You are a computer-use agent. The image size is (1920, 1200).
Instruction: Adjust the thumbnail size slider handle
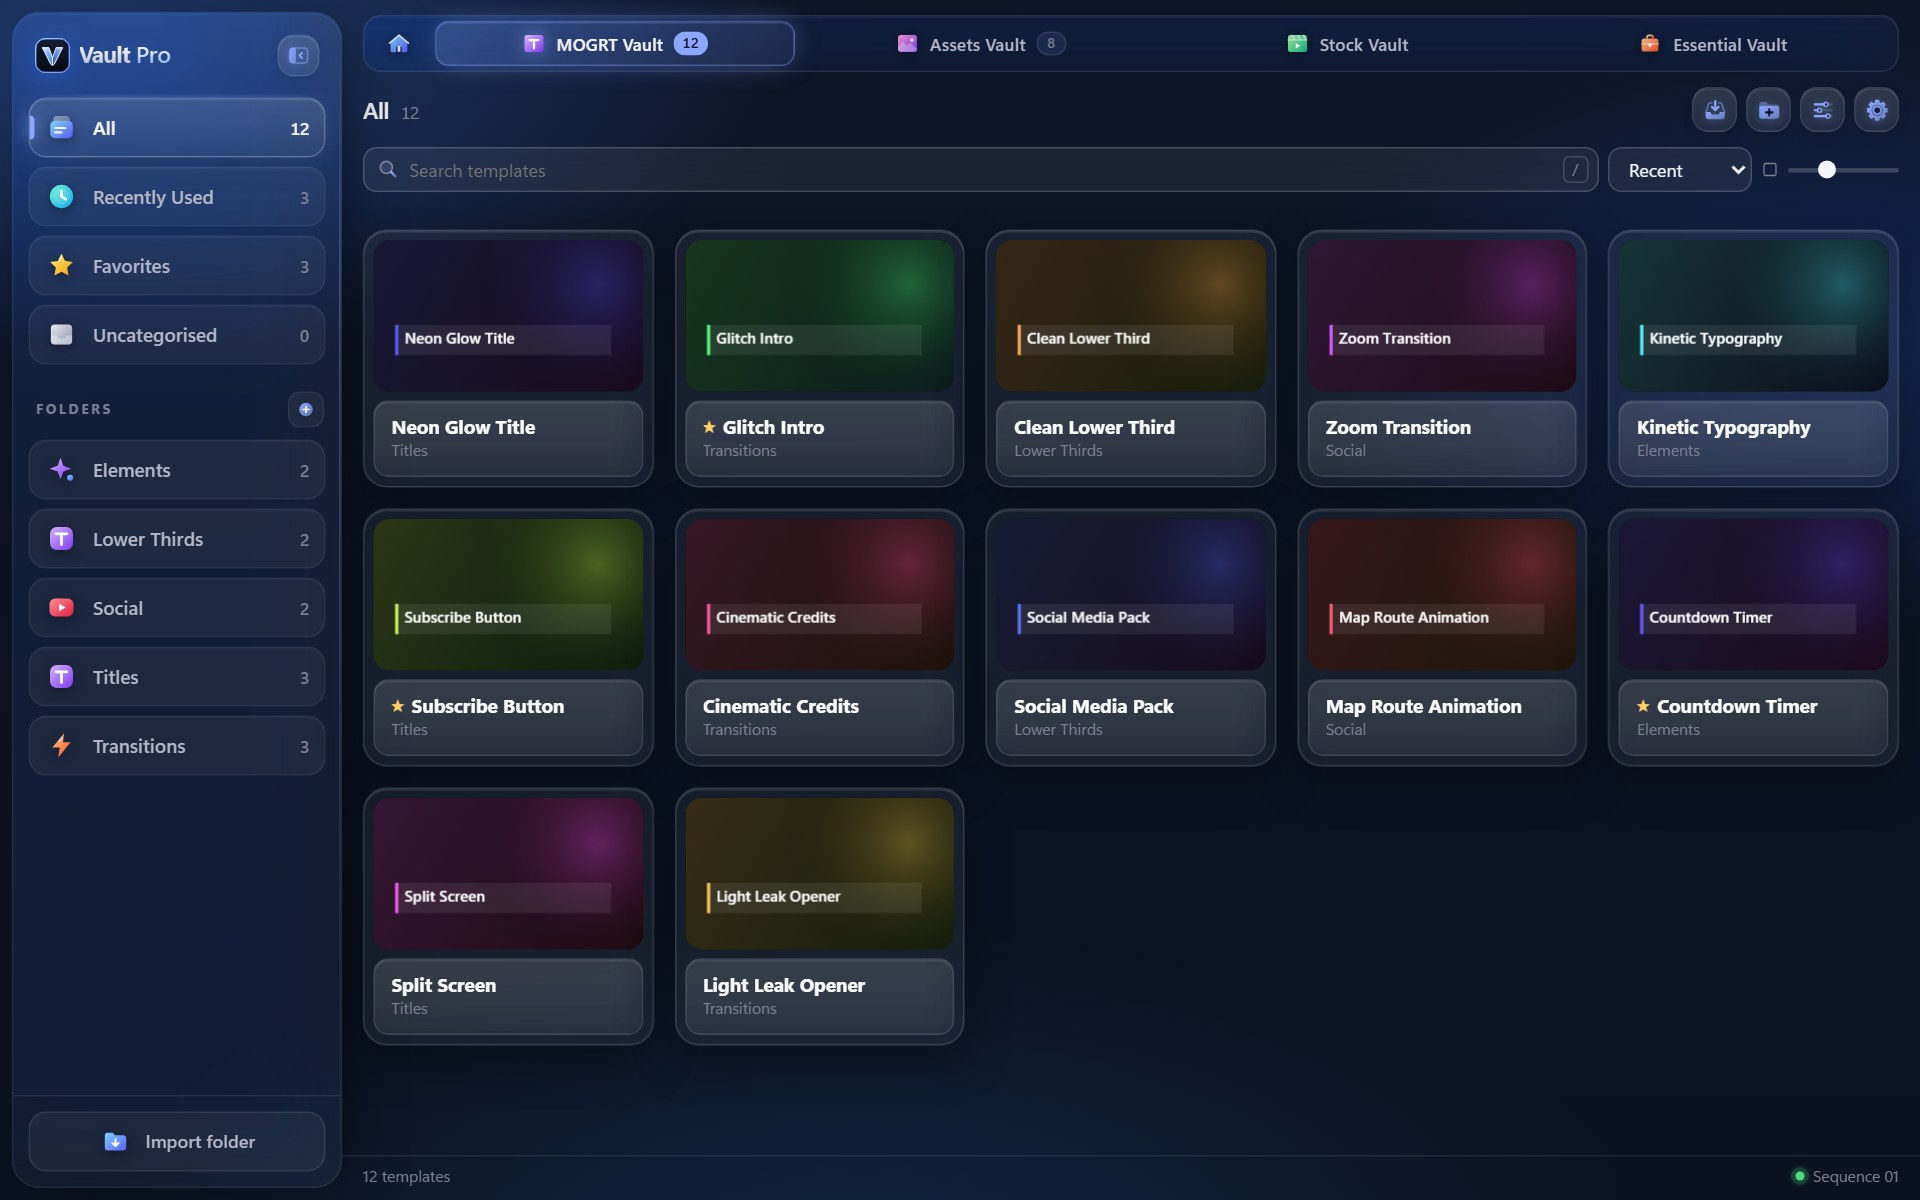coord(1827,170)
